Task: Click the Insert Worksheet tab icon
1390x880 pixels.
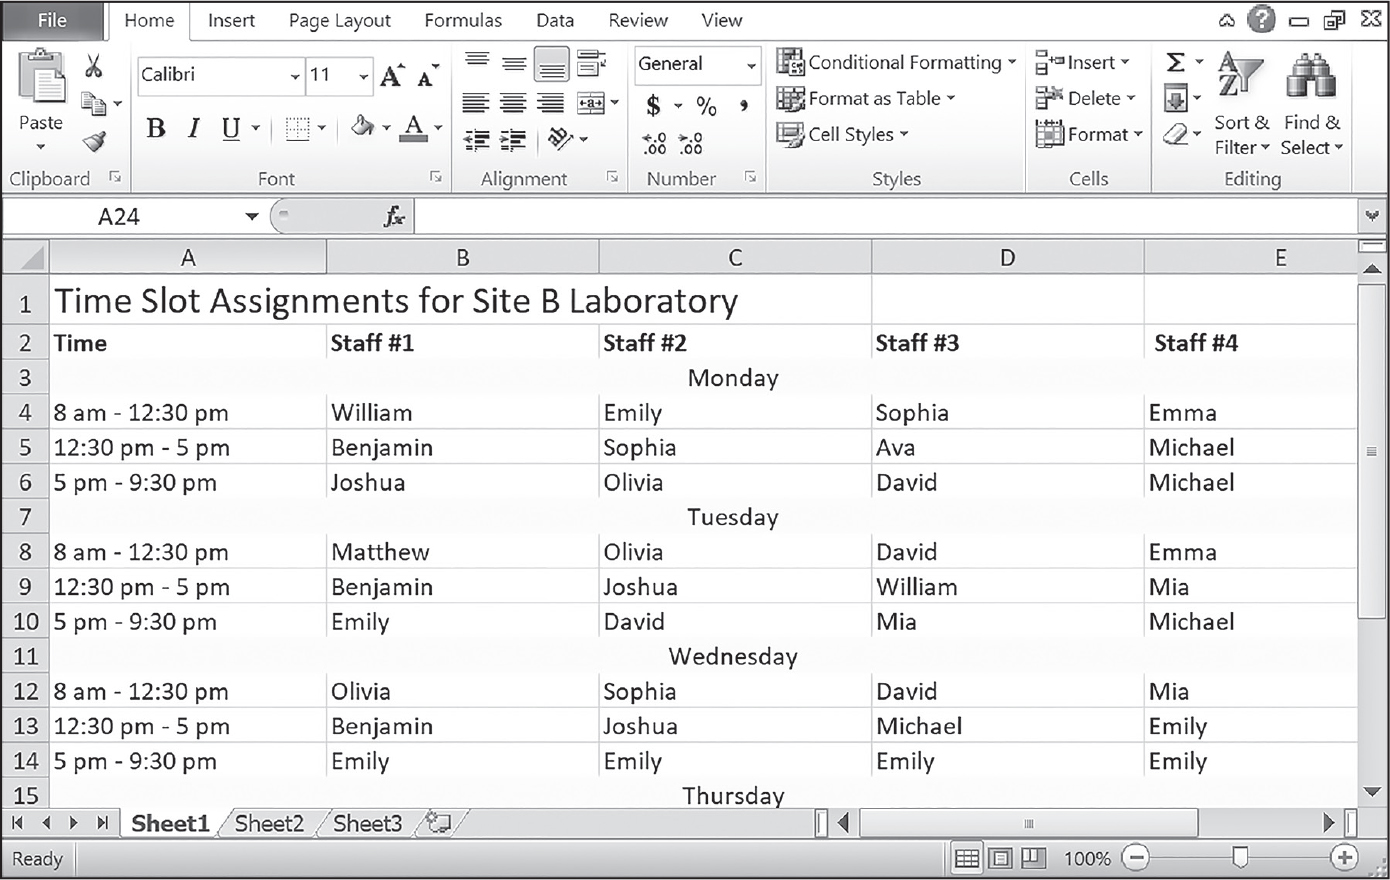Action: coord(437,823)
